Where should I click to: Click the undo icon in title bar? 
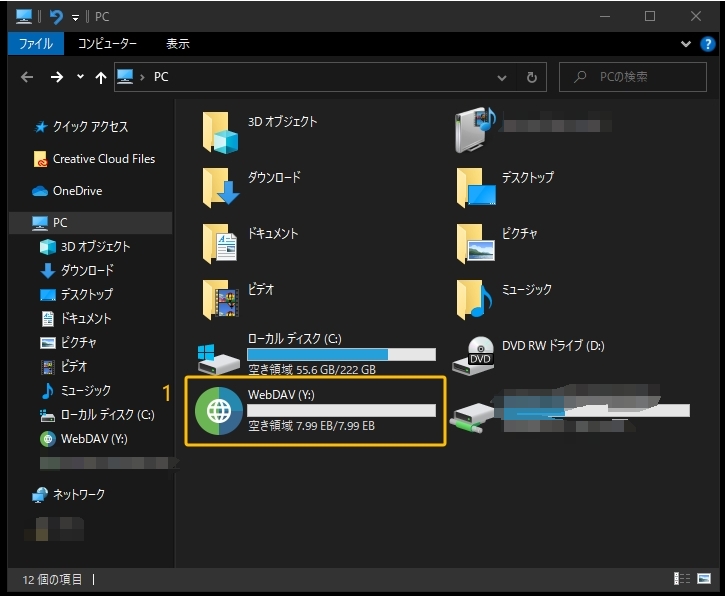click(56, 17)
